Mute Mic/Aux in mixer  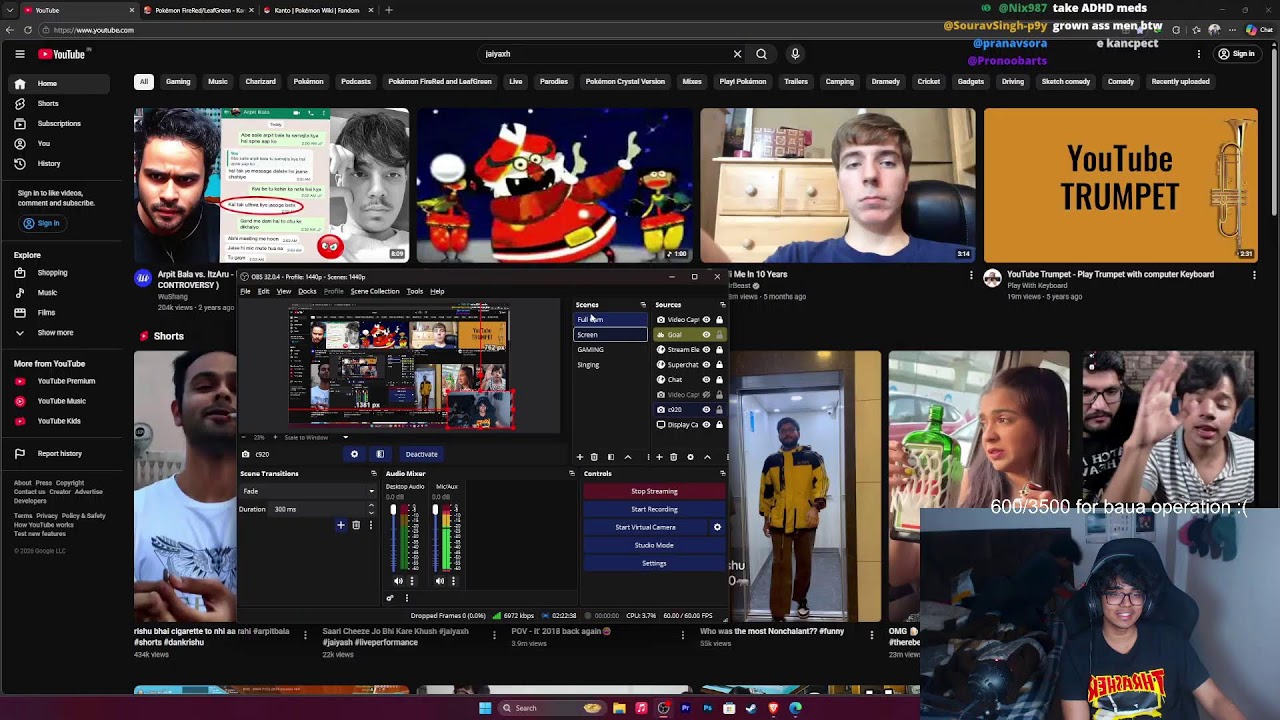[440, 581]
